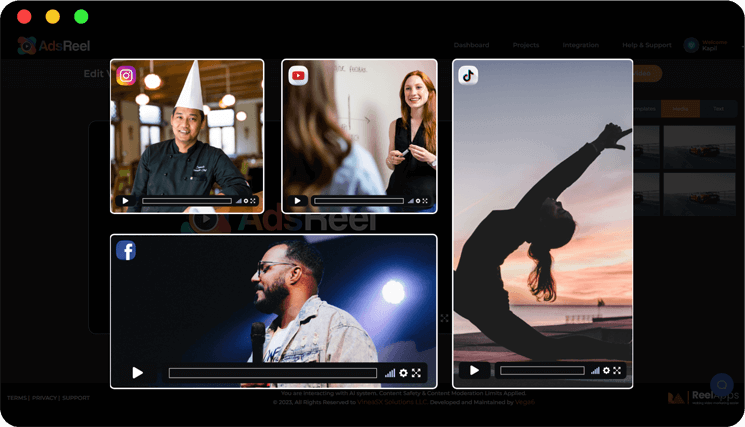Play the Instagram chef video
The height and width of the screenshot is (427, 745).
click(x=125, y=200)
